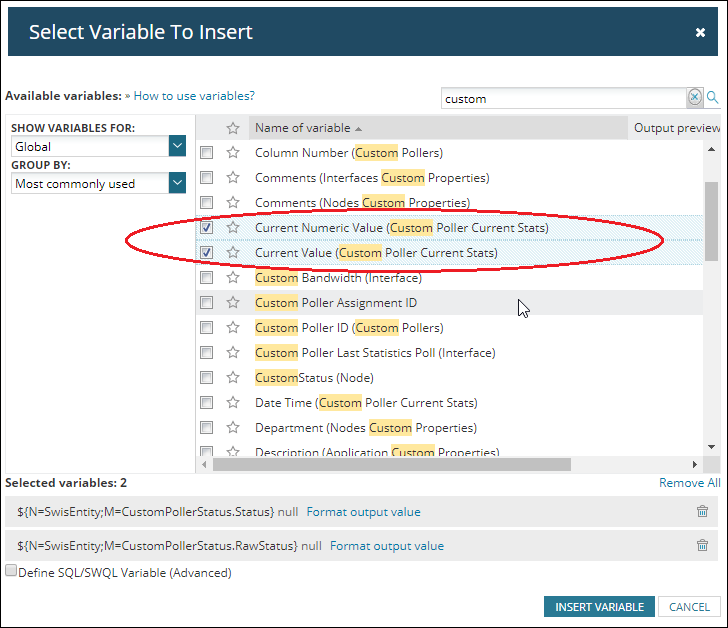Uncheck Current Value (Custom Poller Current Stats) checkbox
The width and height of the screenshot is (728, 628).
207,252
